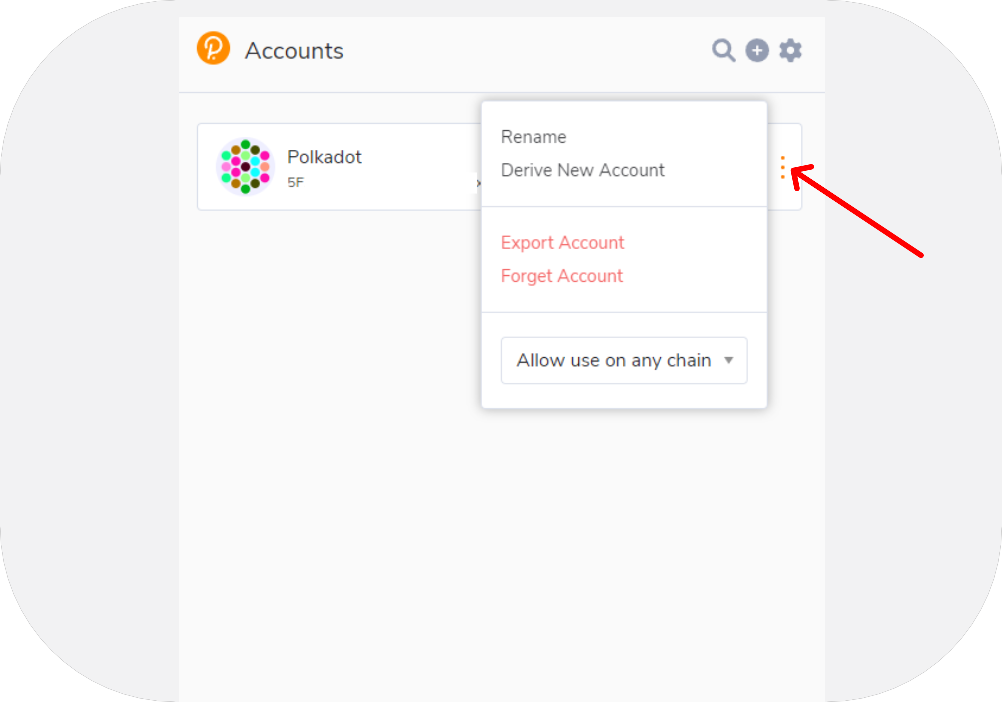The height and width of the screenshot is (702, 1002).
Task: Open the settings gear
Action: pyautogui.click(x=790, y=50)
